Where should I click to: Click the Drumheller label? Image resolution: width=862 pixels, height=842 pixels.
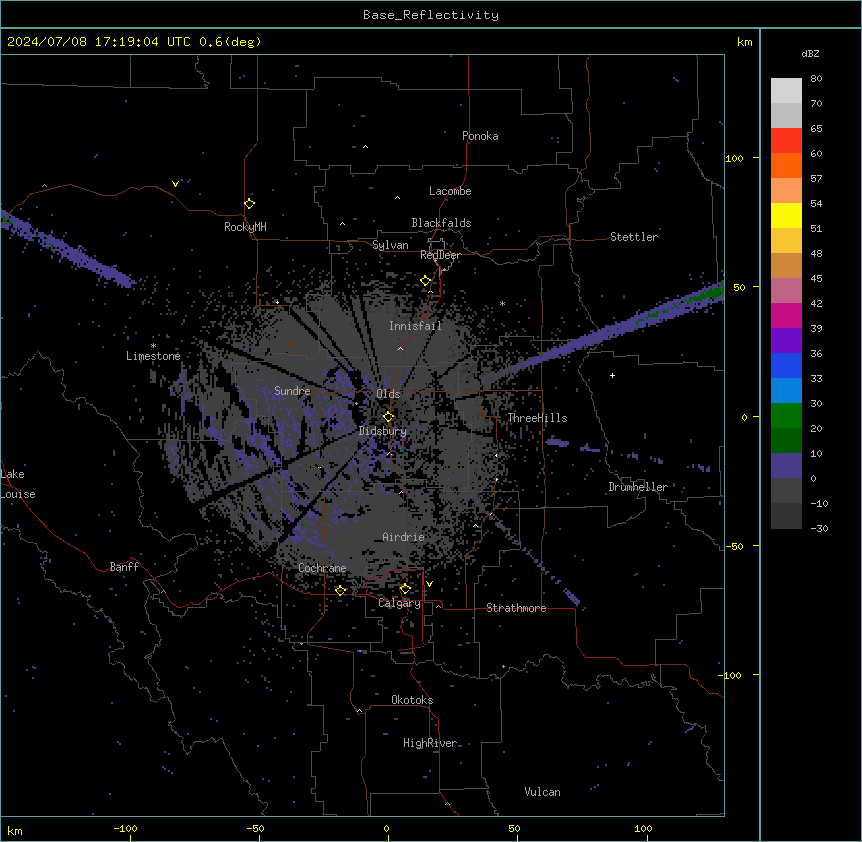coord(638,487)
